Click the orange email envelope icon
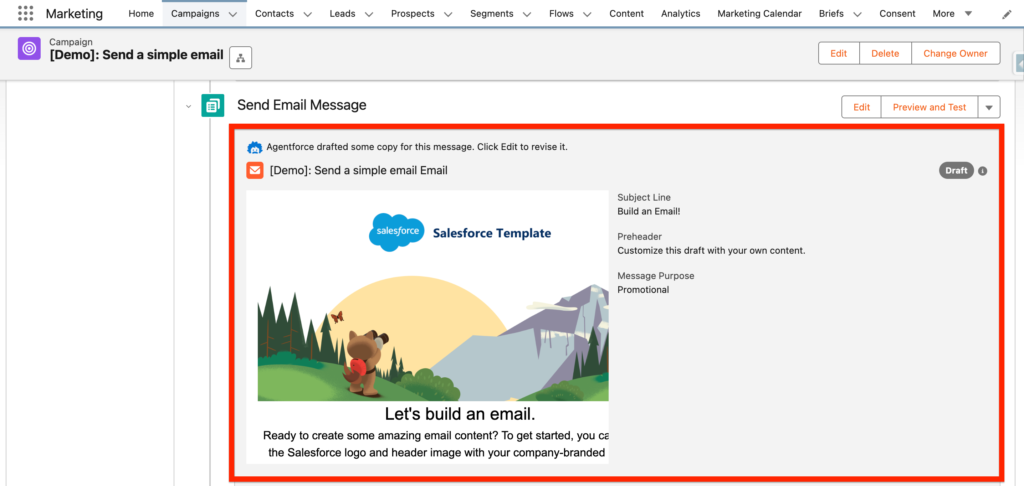Image resolution: width=1024 pixels, height=486 pixels. tap(255, 171)
